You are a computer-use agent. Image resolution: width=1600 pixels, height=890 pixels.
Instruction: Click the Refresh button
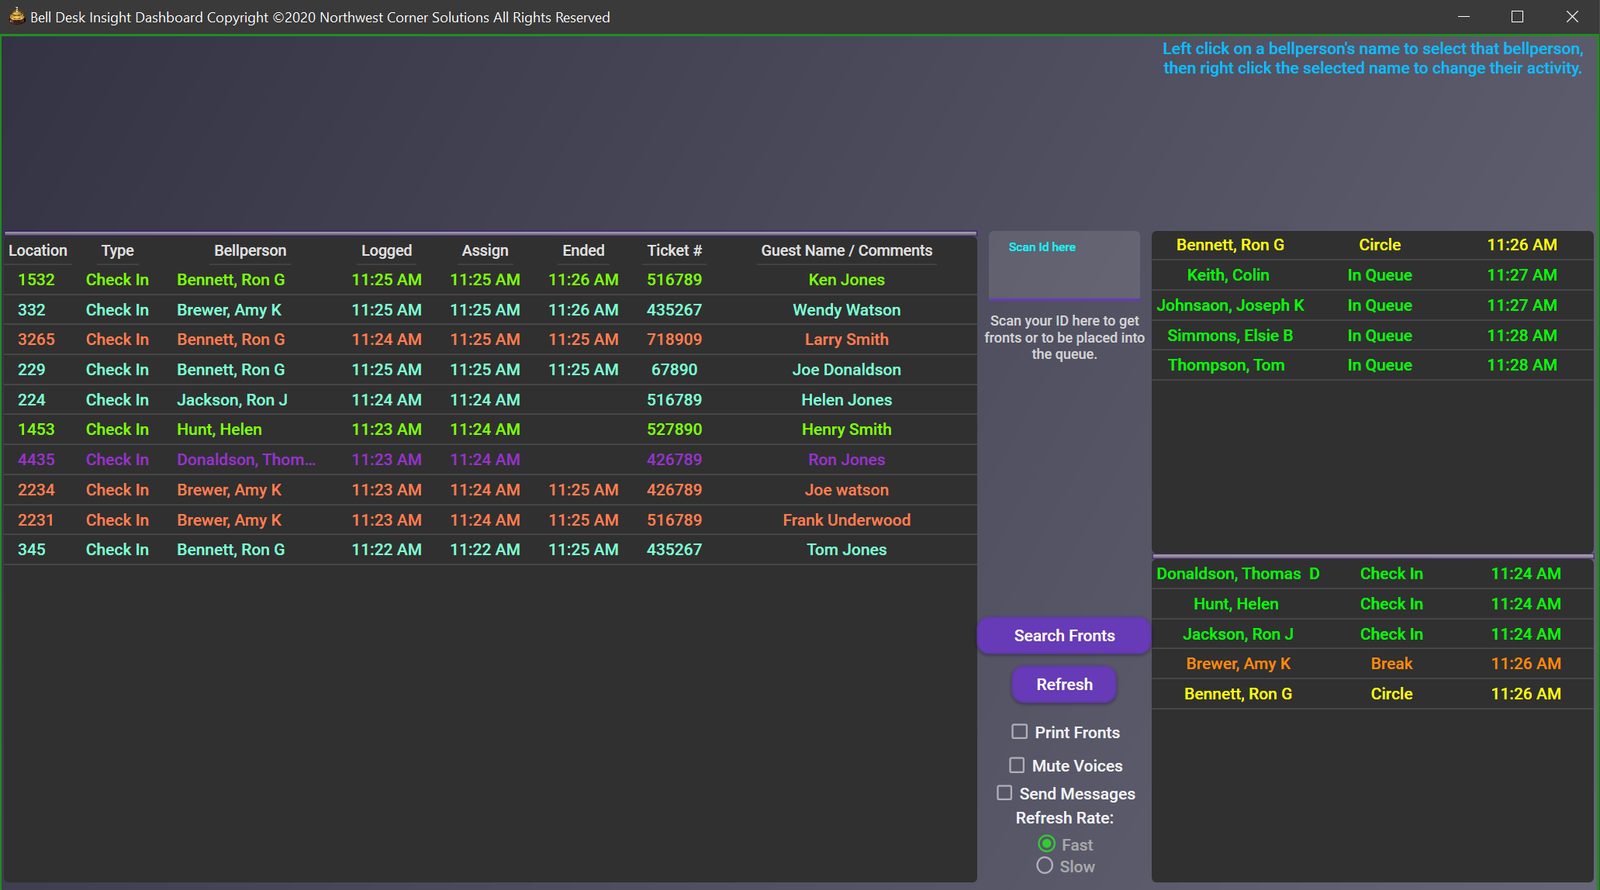pyautogui.click(x=1064, y=685)
